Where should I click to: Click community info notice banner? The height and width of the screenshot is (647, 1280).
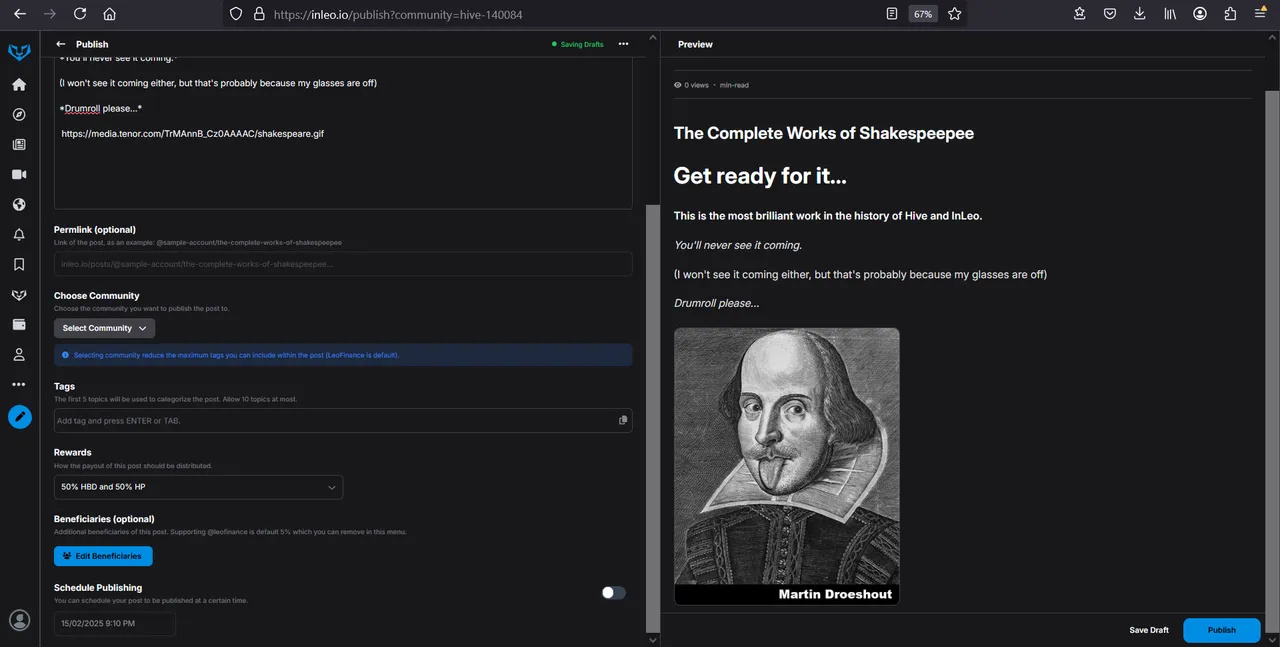coord(343,355)
